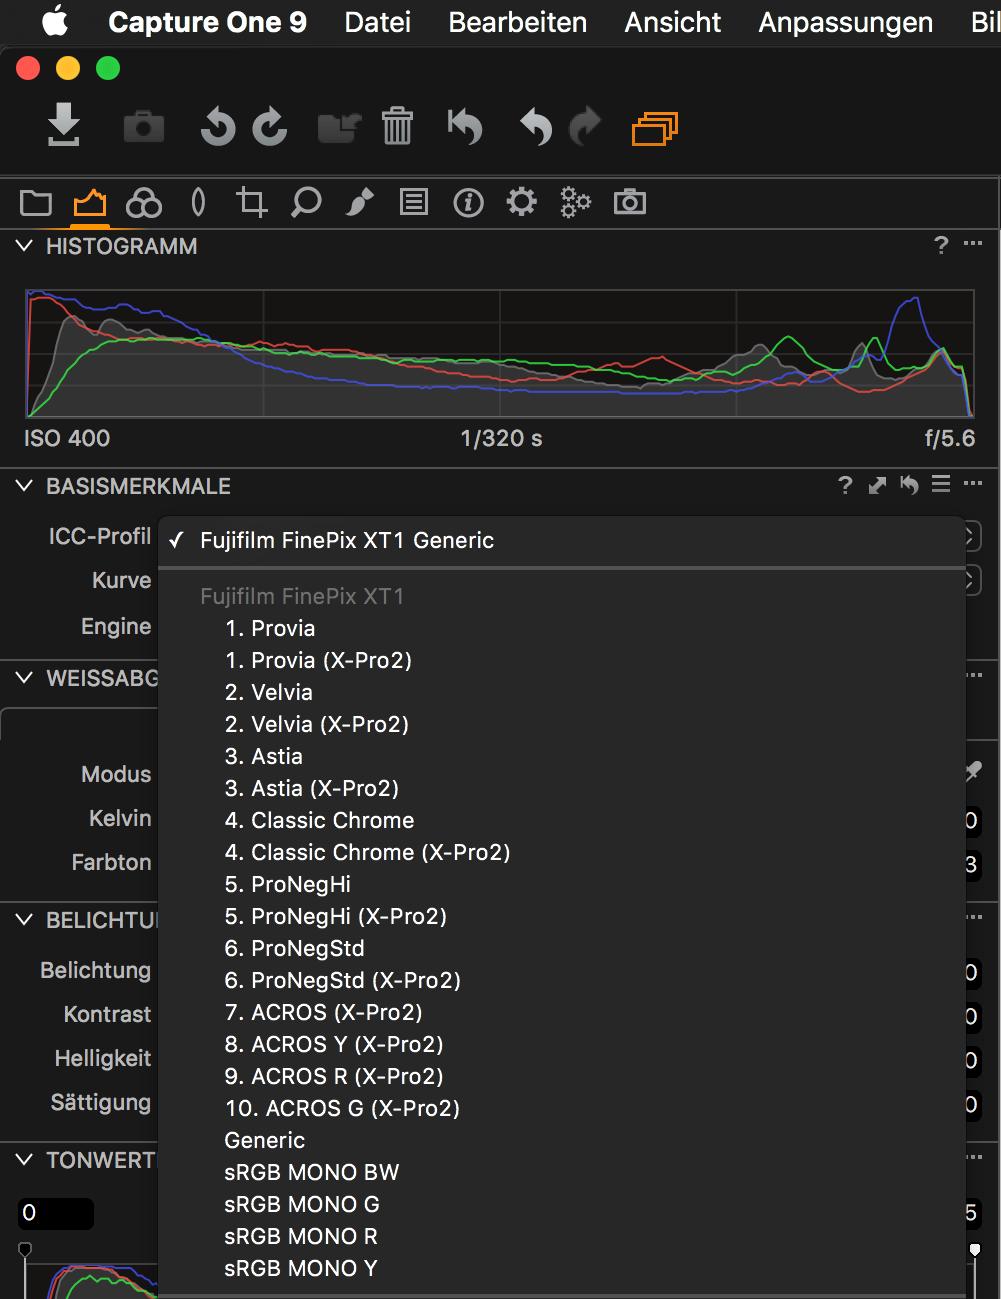Choose 8. ACROS Y (X-Pro2) profile
The width and height of the screenshot is (1001, 1299).
point(561,1044)
